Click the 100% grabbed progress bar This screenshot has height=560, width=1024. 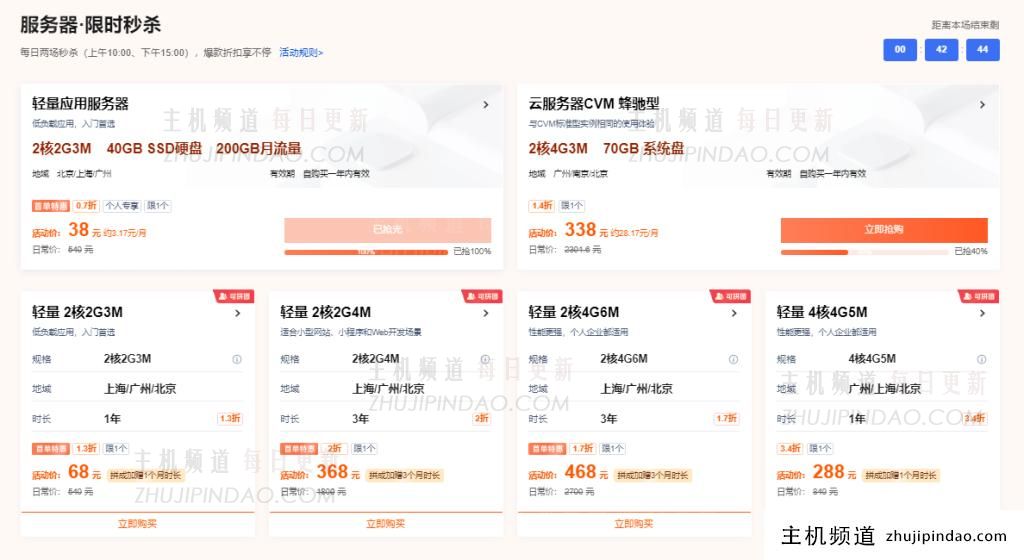click(366, 252)
